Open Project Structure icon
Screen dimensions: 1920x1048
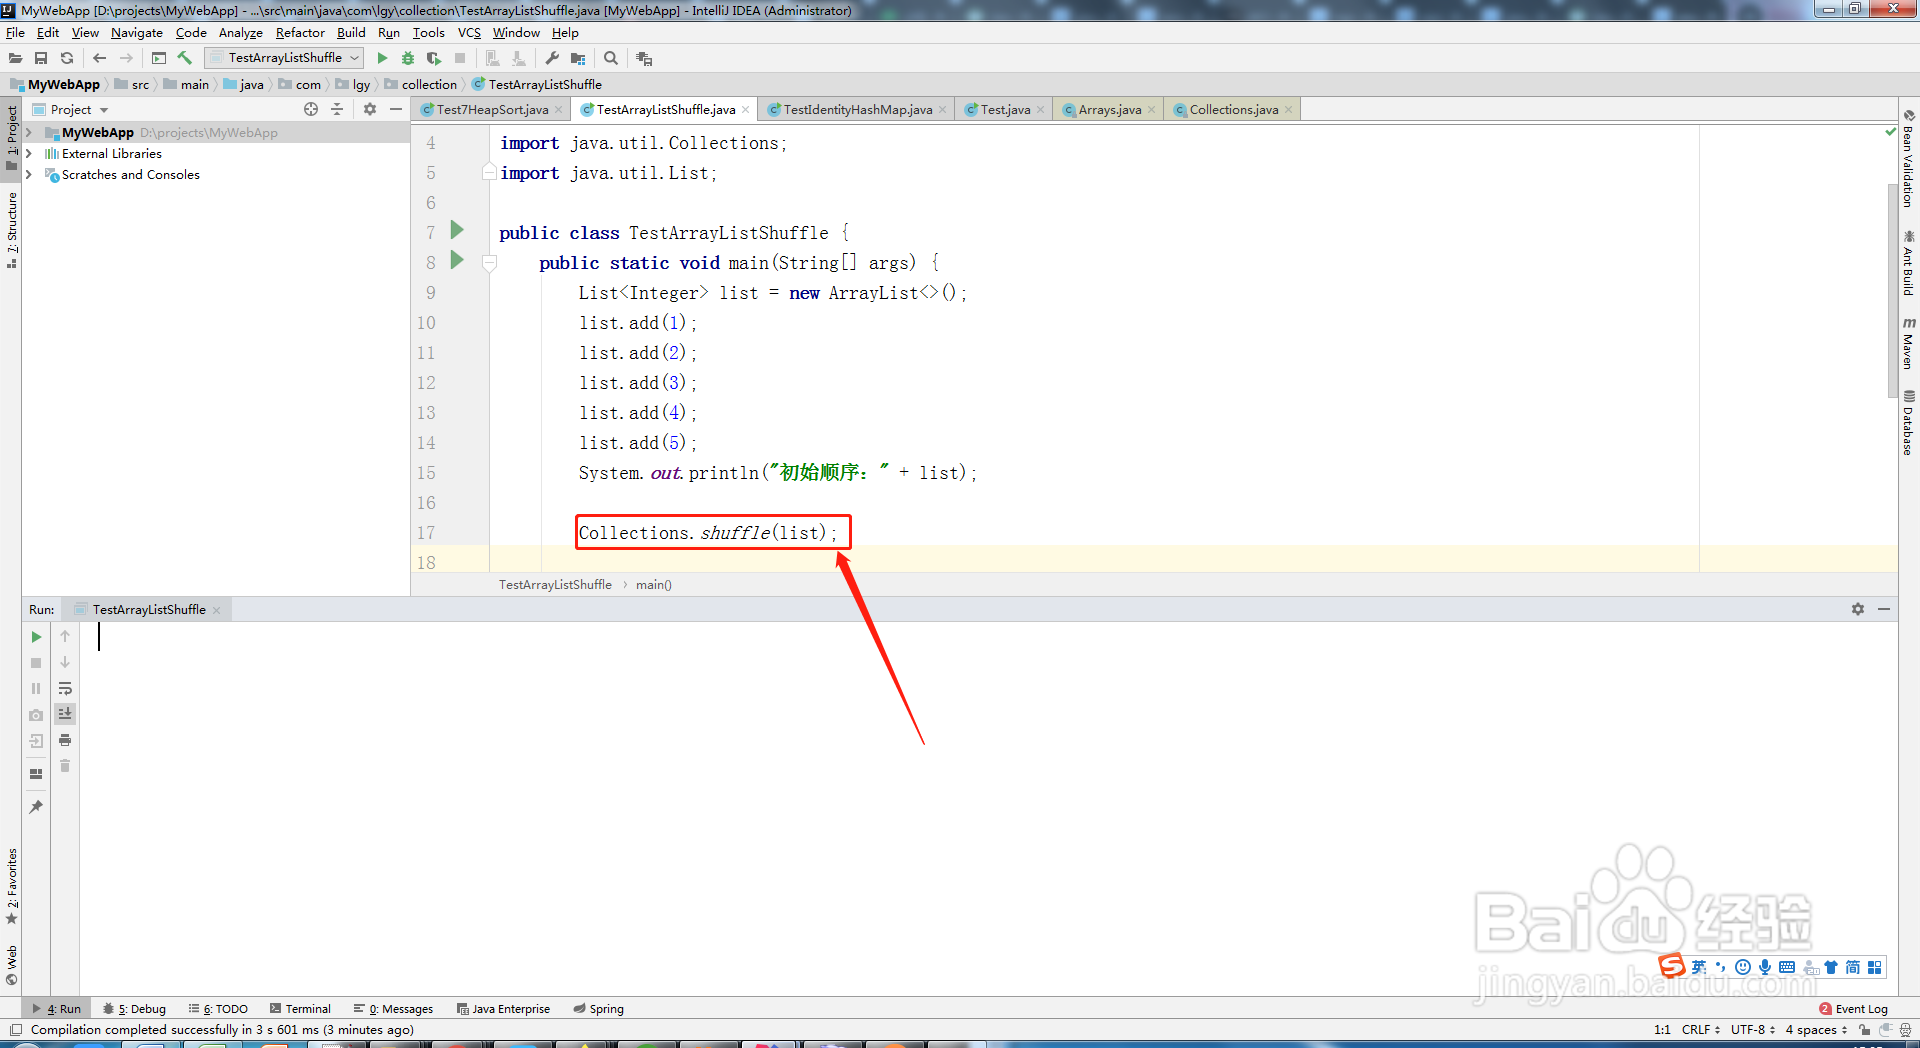[578, 58]
